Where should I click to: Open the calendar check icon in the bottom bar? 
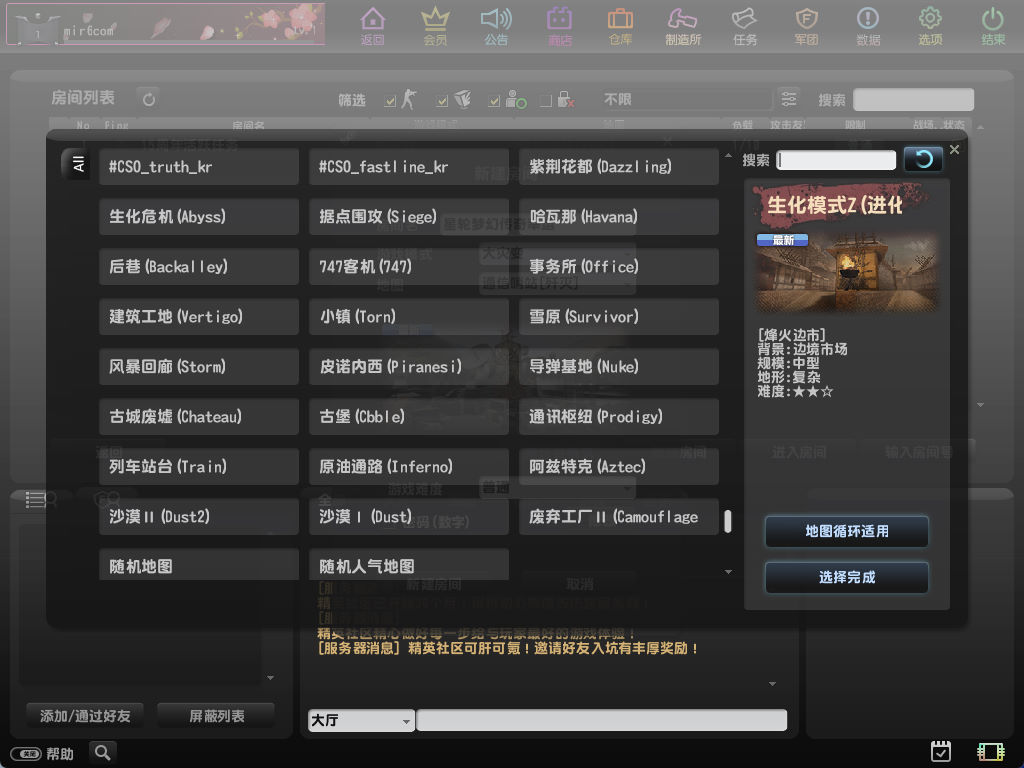tap(940, 752)
